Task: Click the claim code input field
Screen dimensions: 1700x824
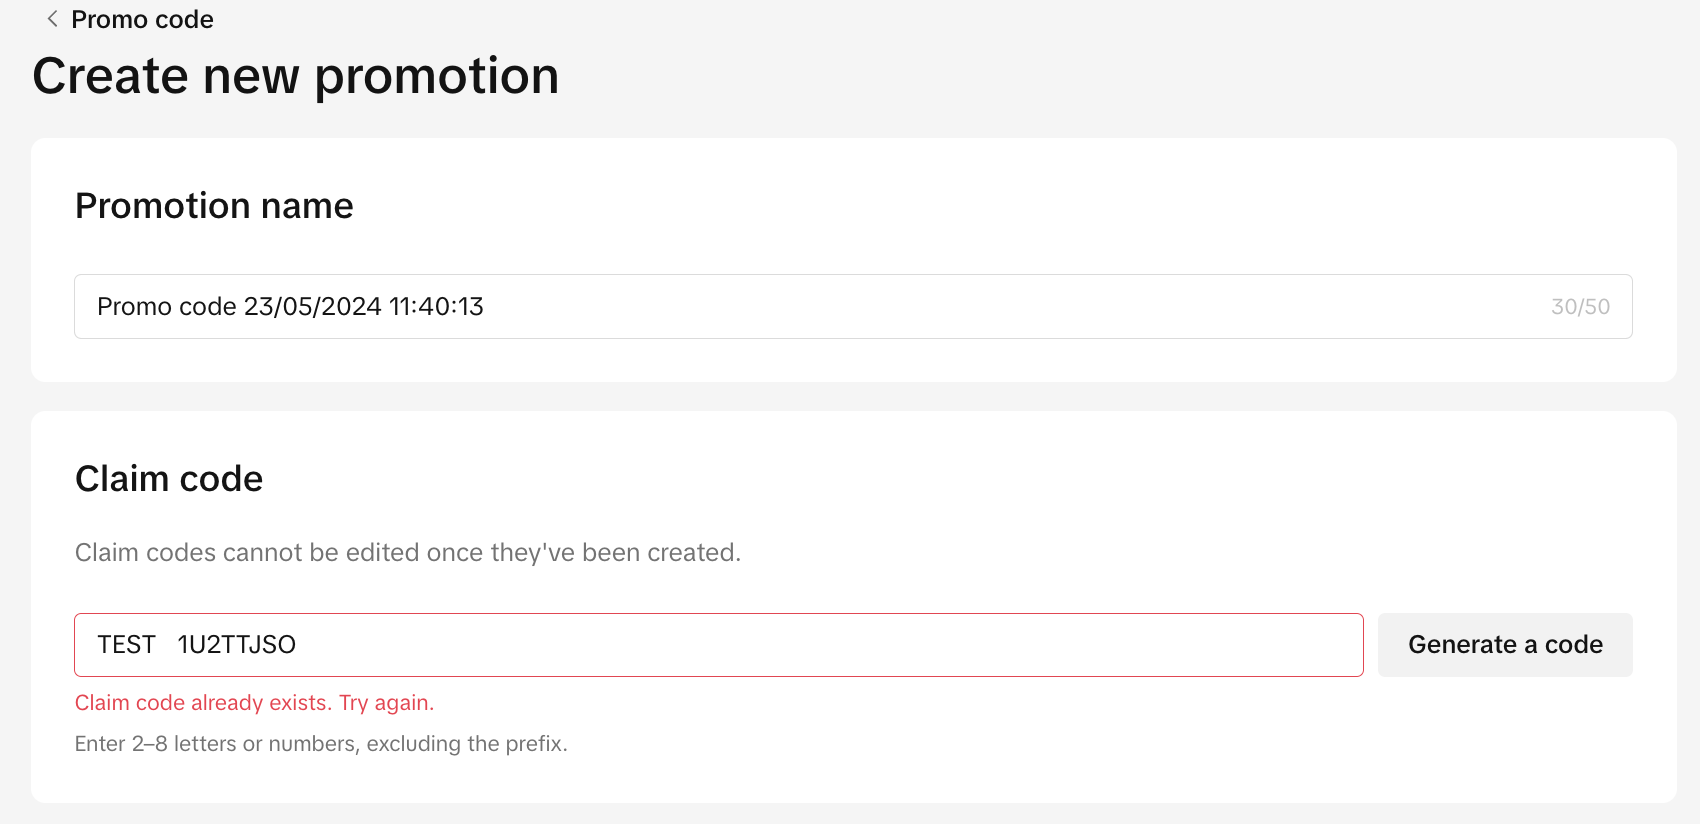Action: tap(800, 645)
